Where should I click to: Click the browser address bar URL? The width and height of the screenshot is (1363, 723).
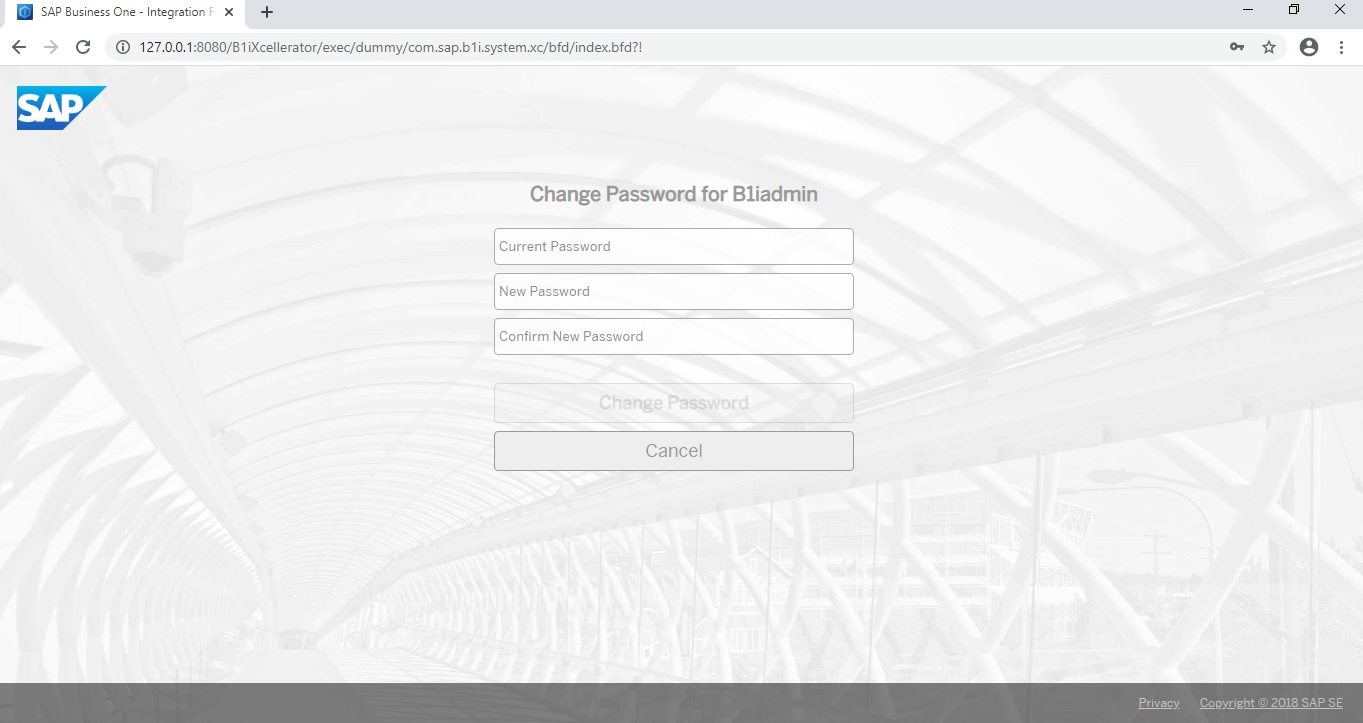(390, 47)
